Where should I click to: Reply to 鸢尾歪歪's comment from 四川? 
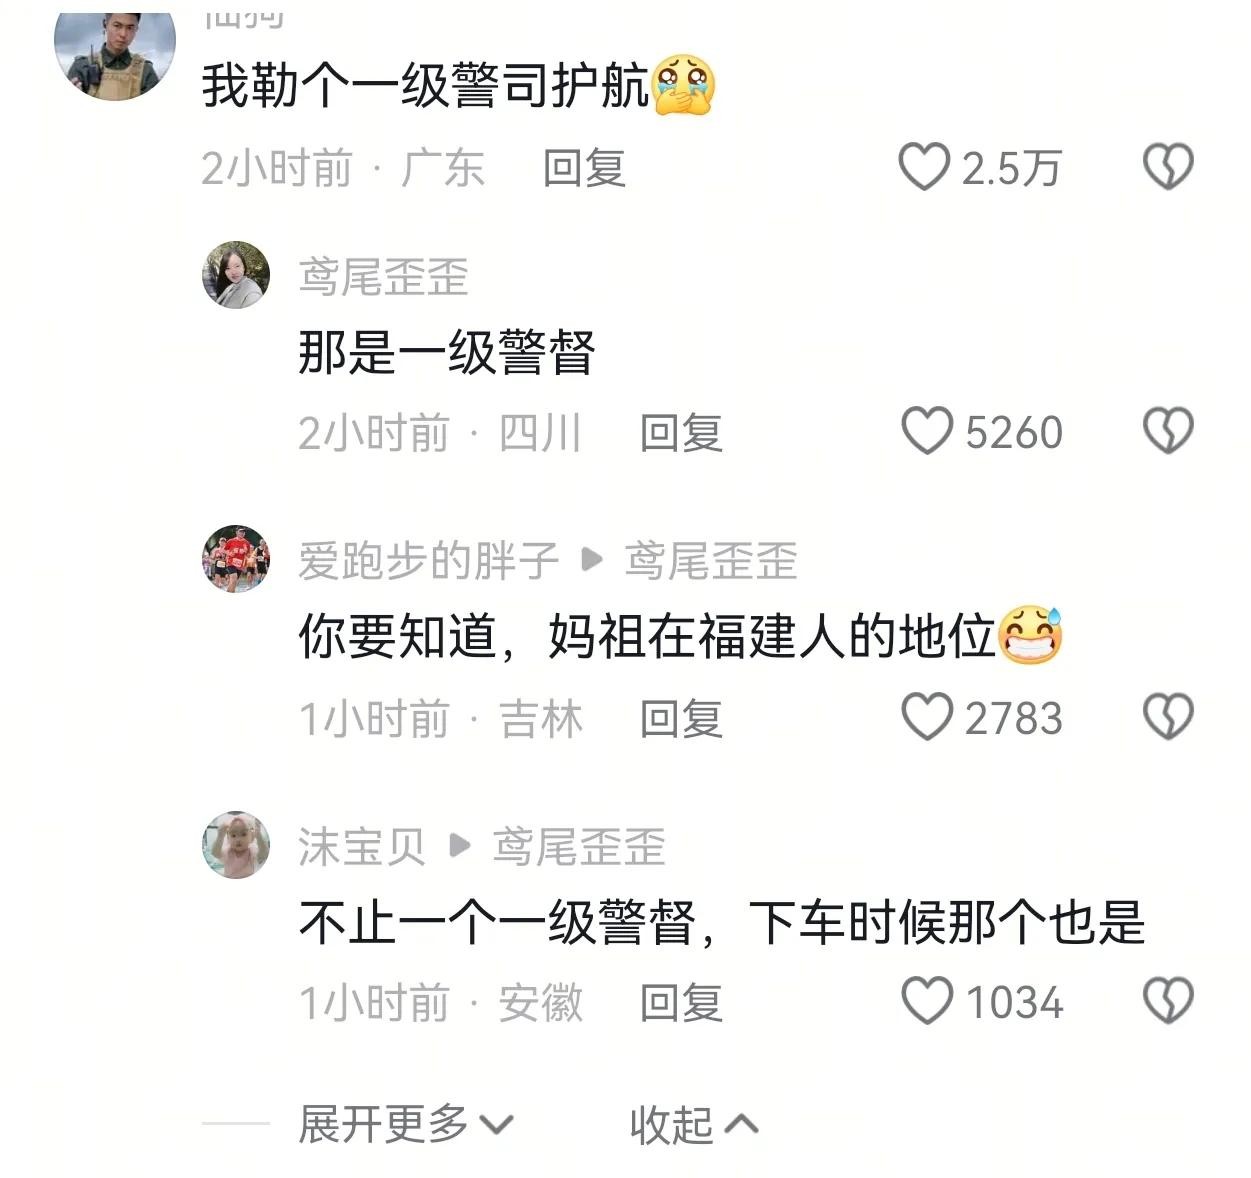coord(681,433)
